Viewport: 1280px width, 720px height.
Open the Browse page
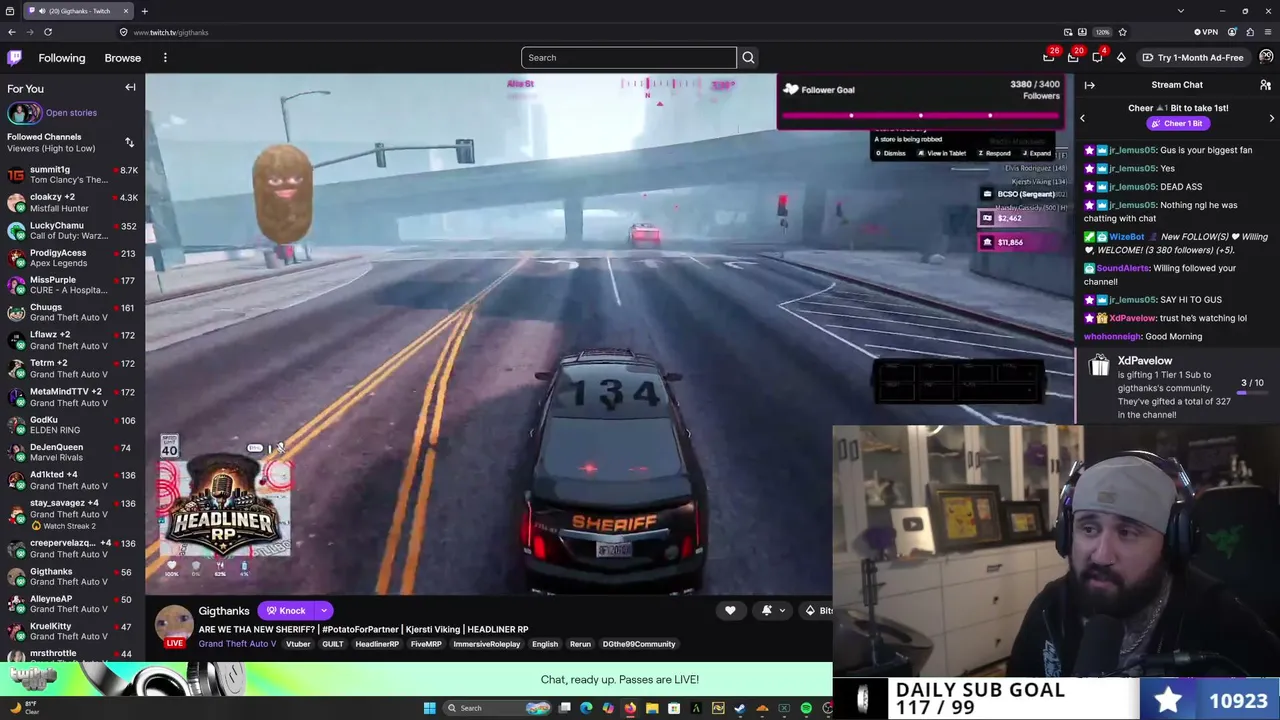pos(123,58)
